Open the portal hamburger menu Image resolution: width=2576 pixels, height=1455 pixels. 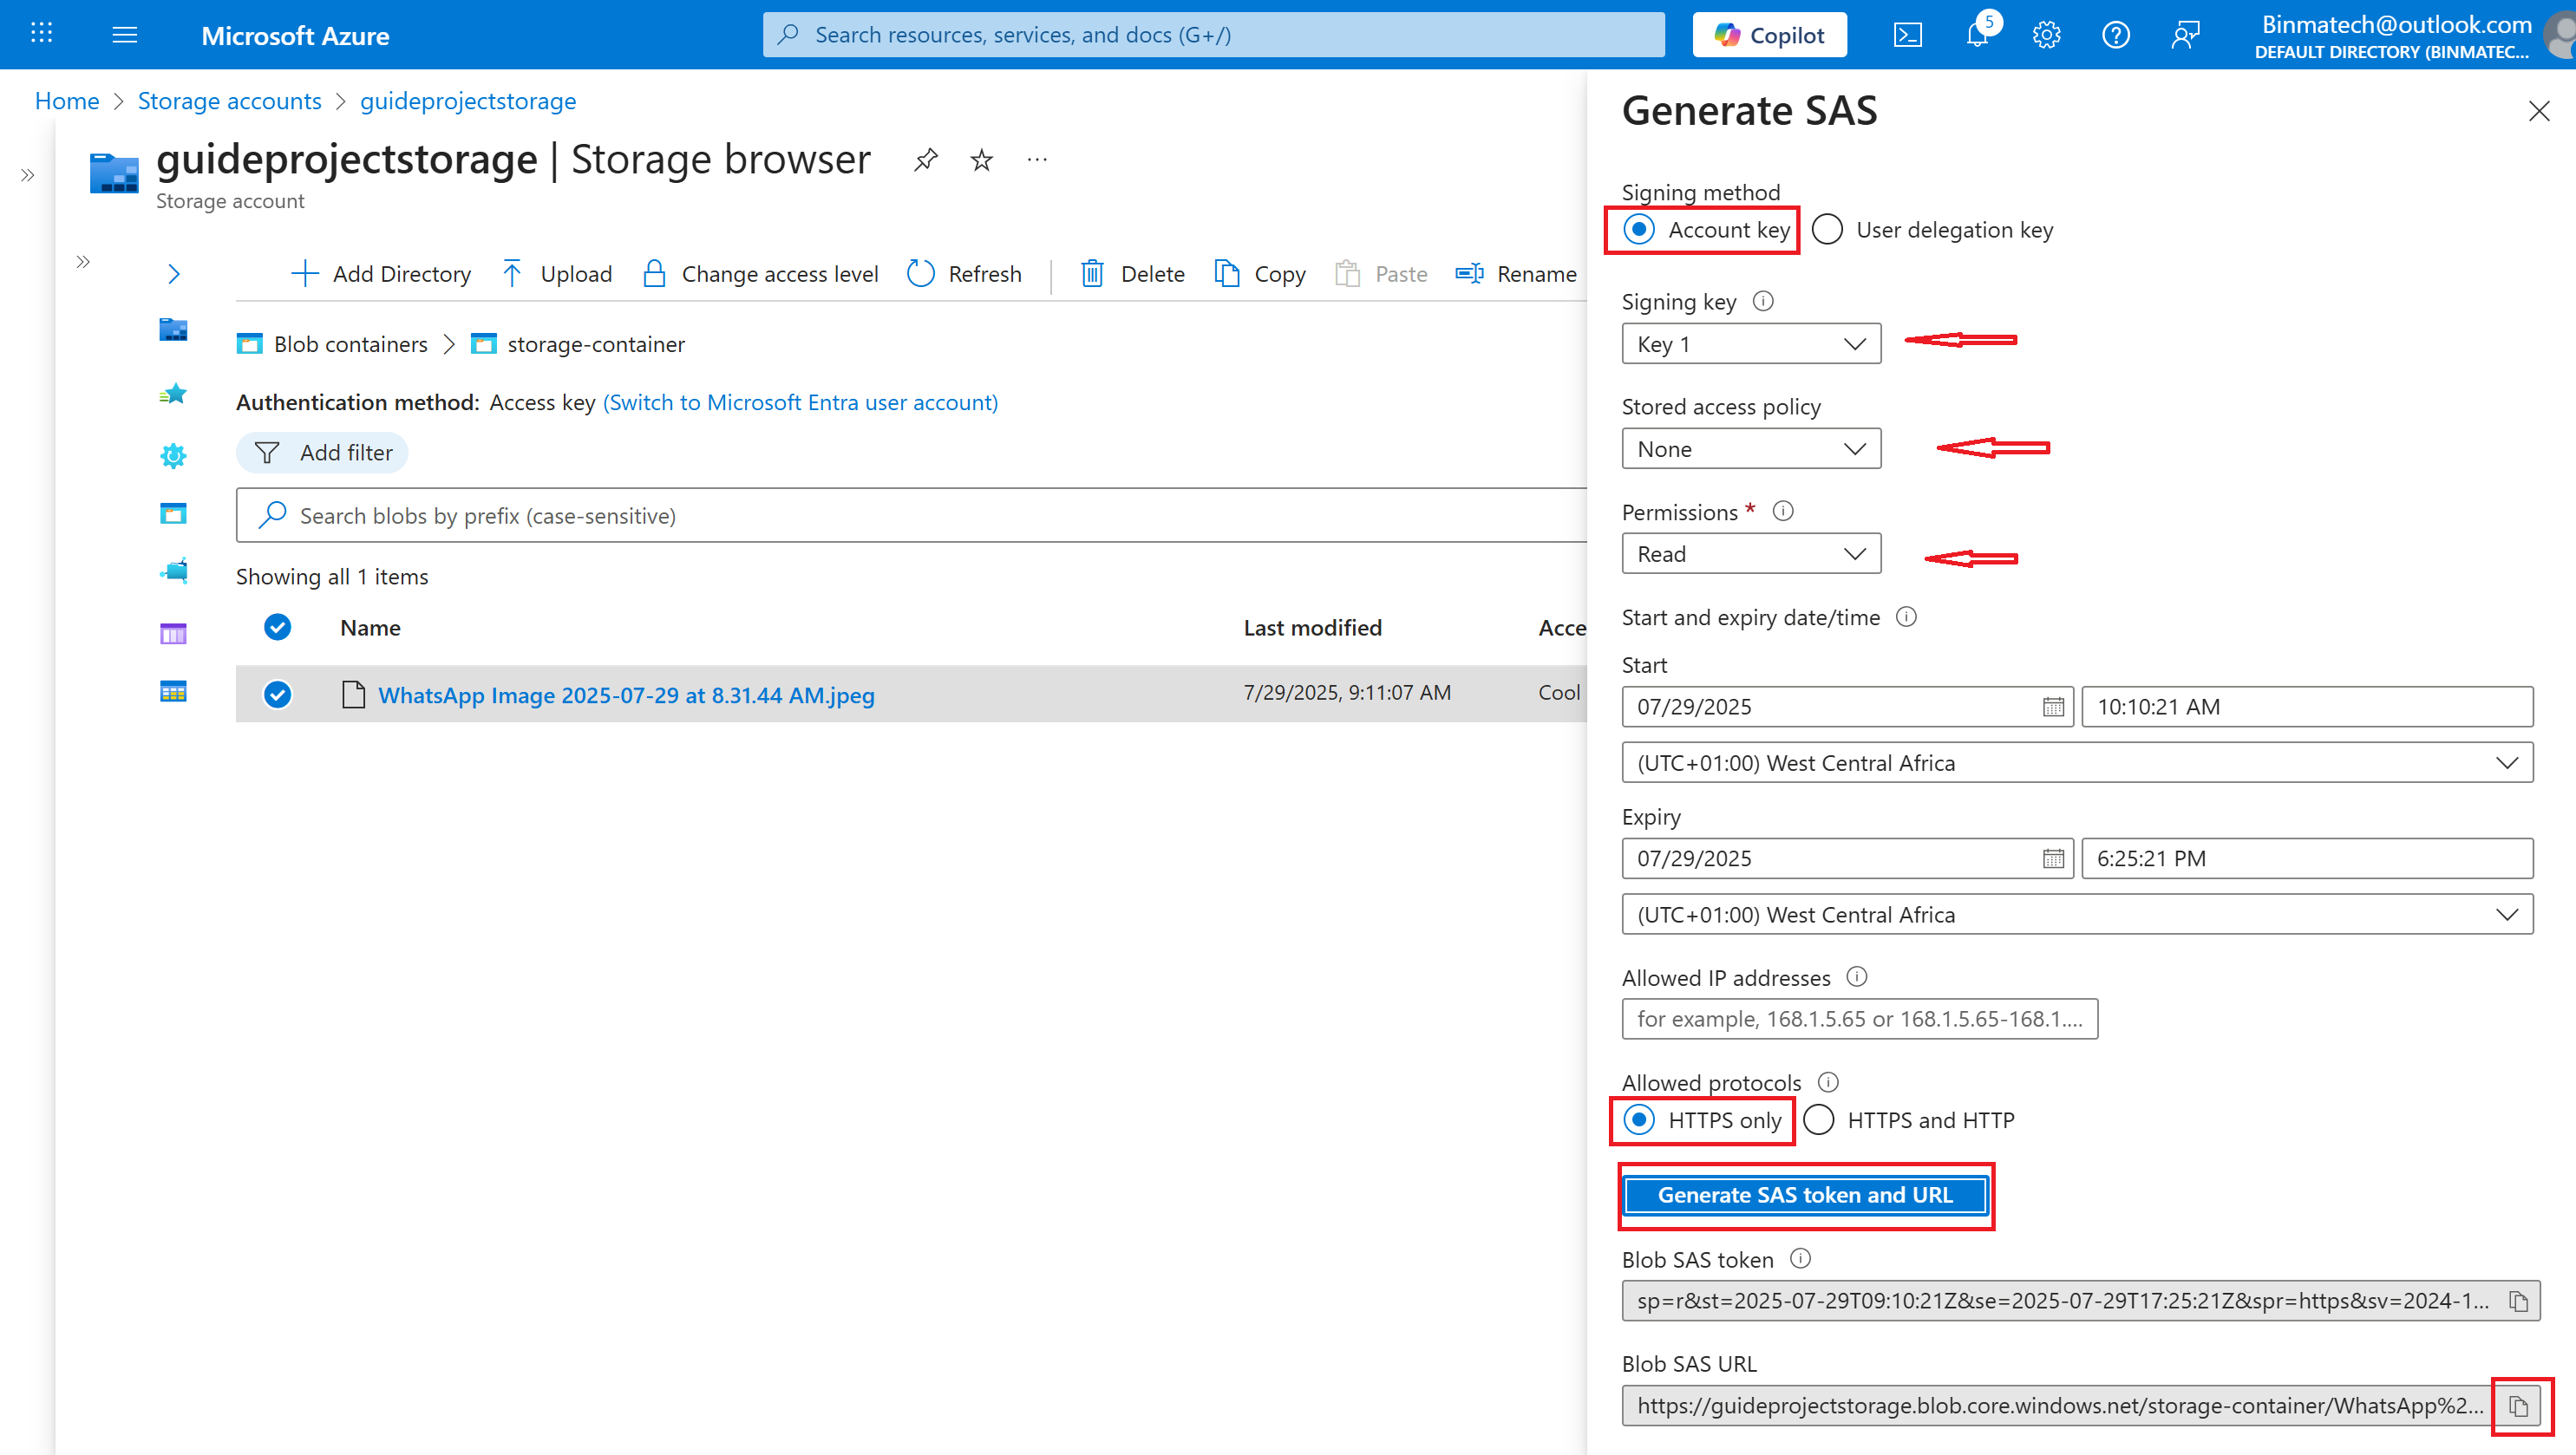pyautogui.click(x=124, y=35)
